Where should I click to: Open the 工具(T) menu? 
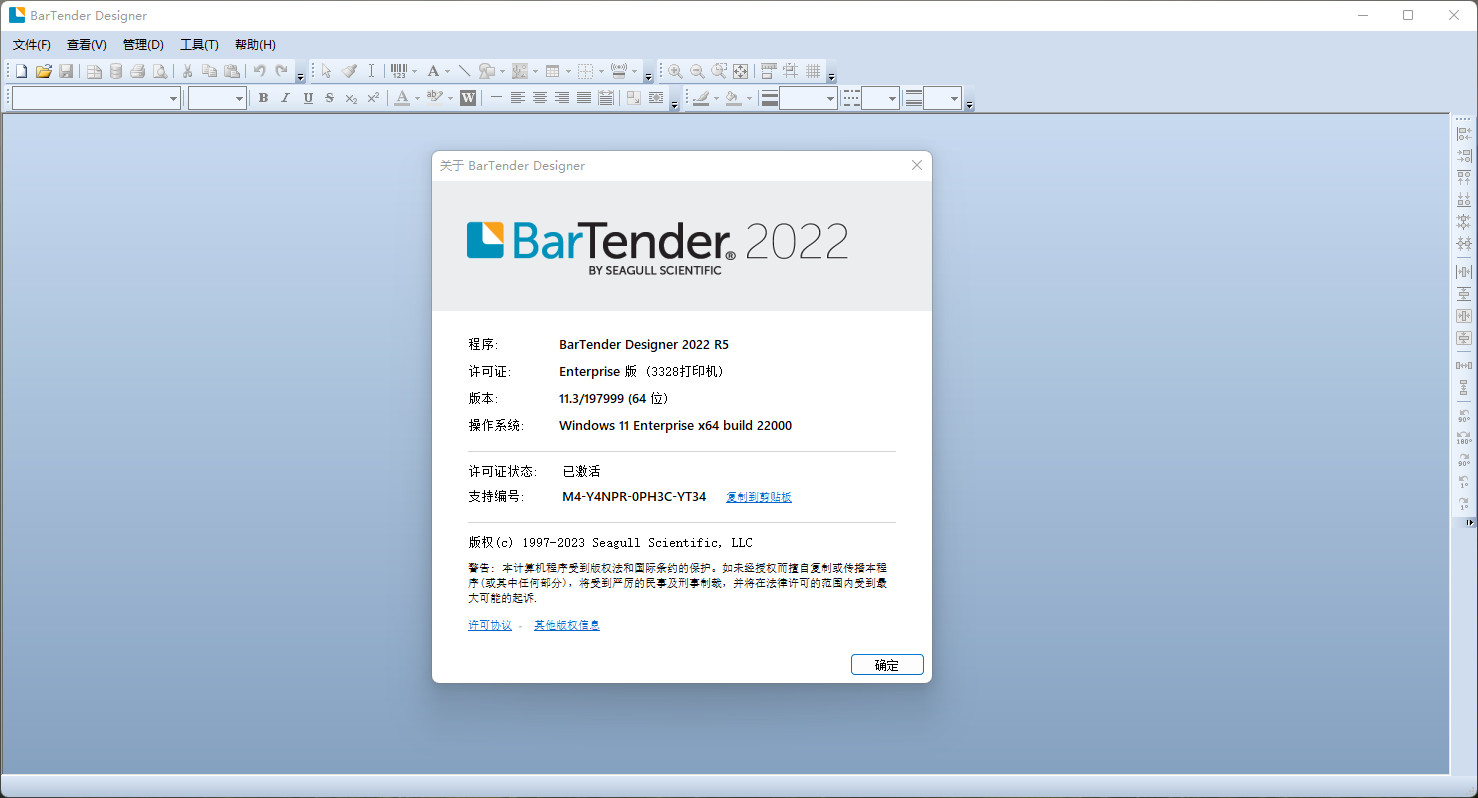pyautogui.click(x=199, y=45)
